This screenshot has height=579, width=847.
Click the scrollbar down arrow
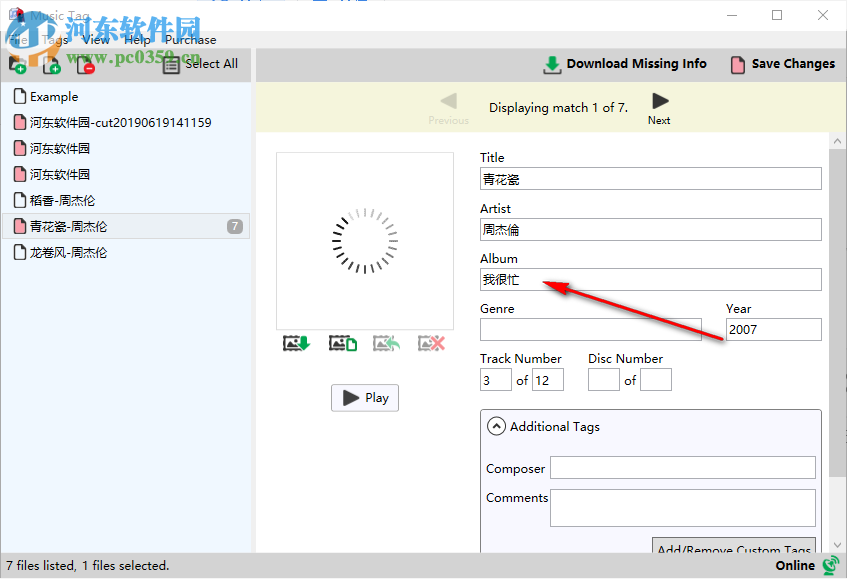[x=837, y=545]
